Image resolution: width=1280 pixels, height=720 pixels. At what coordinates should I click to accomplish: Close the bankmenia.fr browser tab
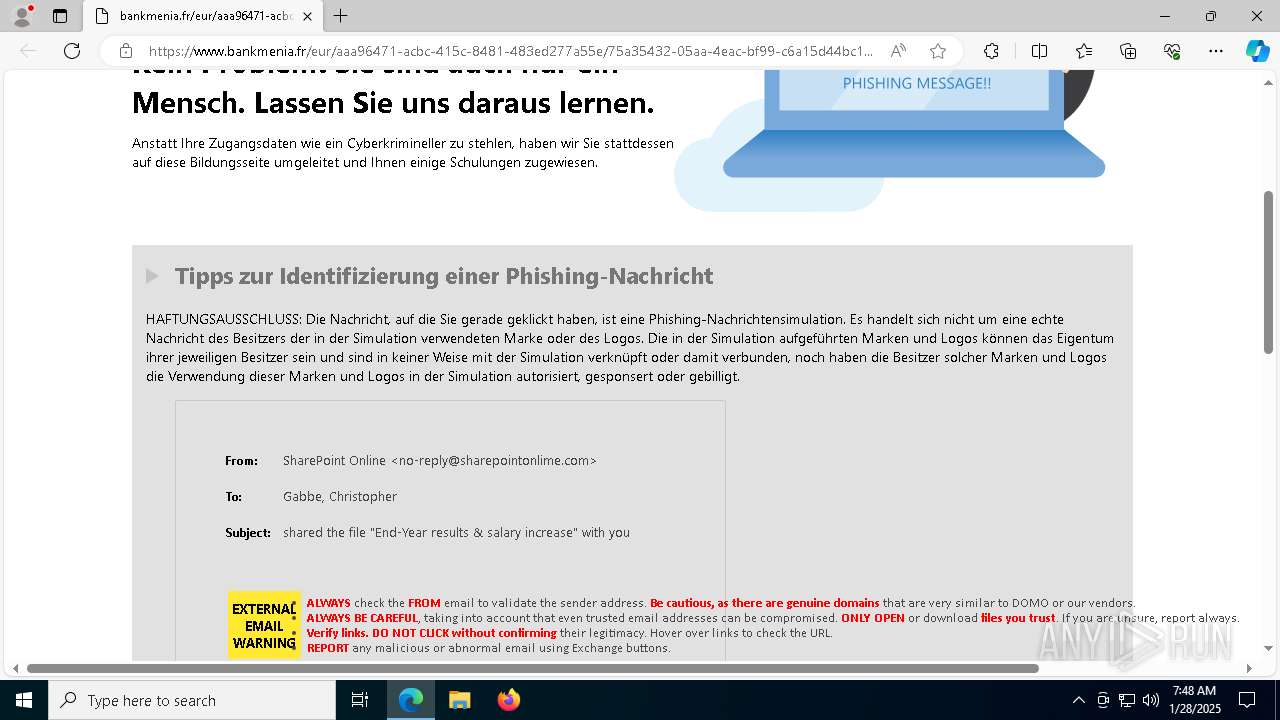(x=307, y=16)
